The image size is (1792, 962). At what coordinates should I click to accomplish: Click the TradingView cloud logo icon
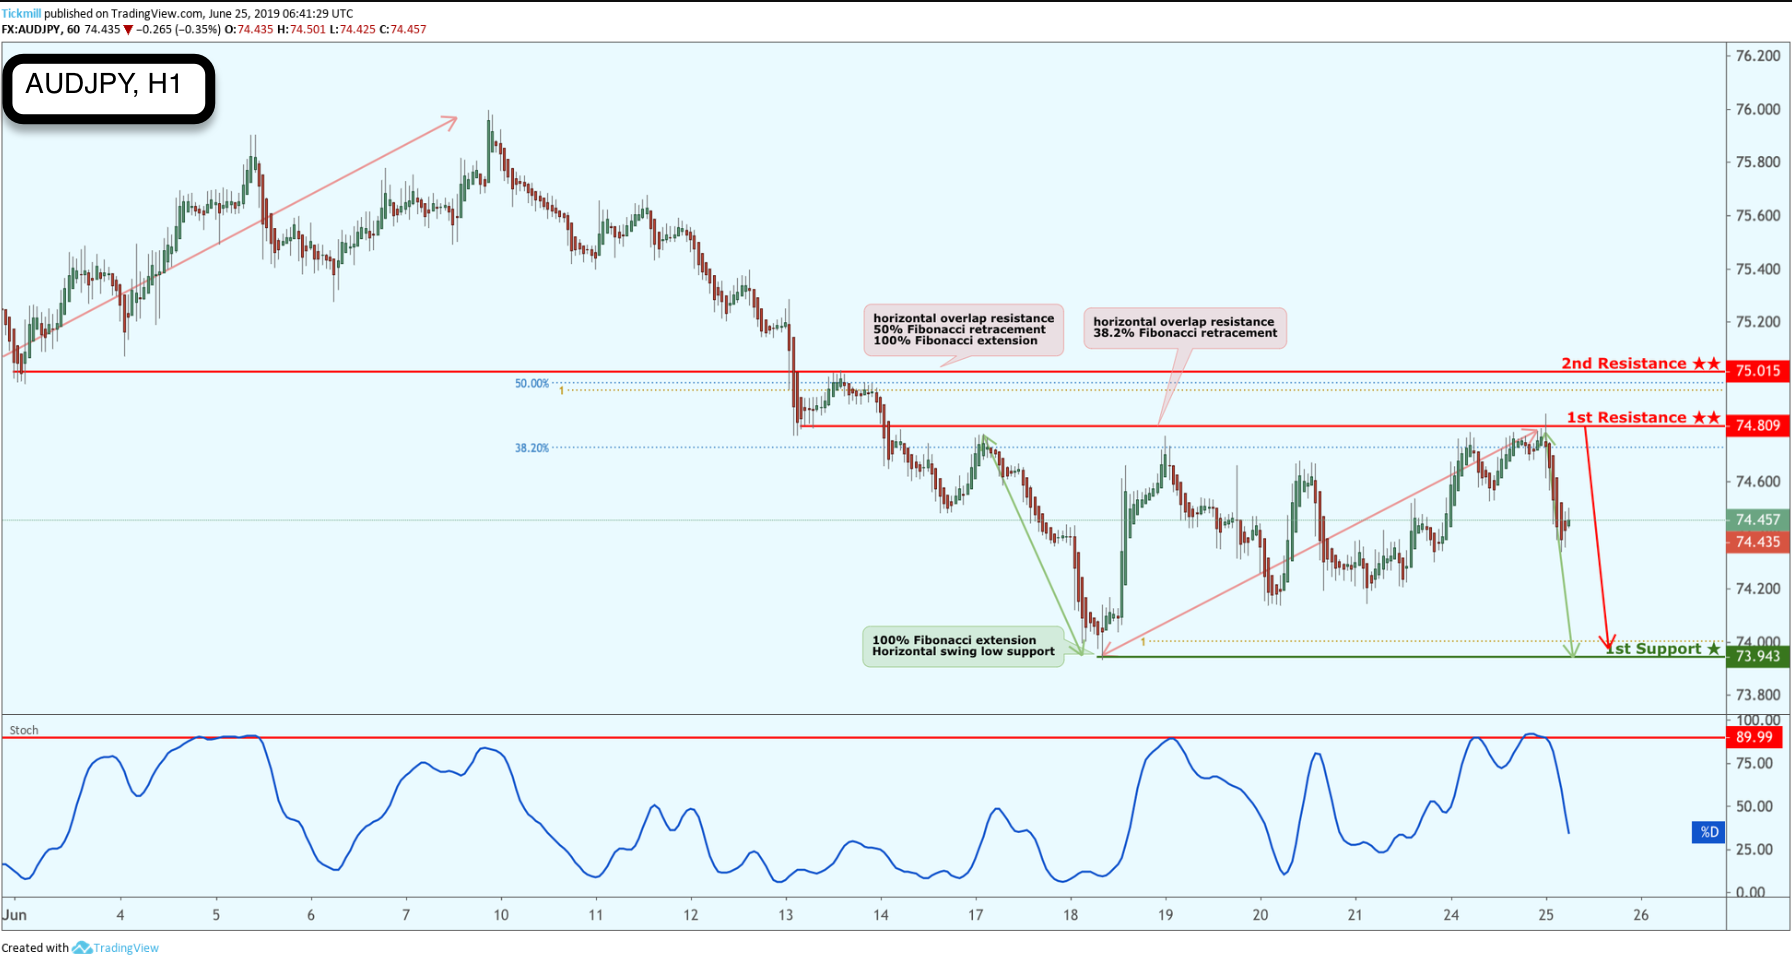point(82,948)
